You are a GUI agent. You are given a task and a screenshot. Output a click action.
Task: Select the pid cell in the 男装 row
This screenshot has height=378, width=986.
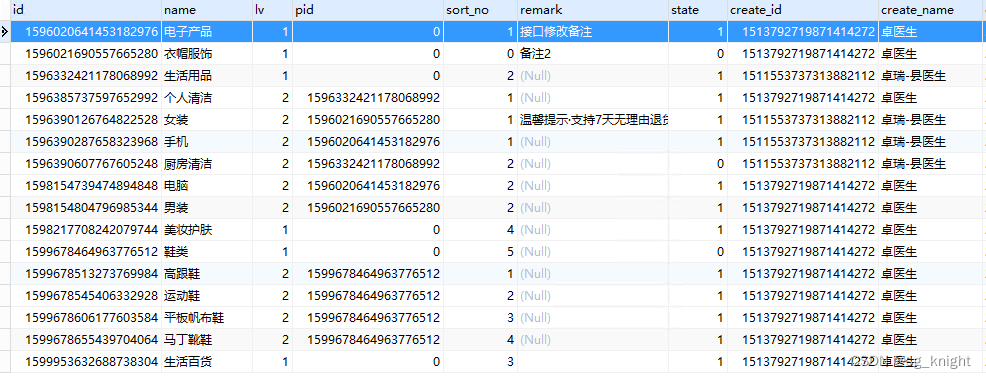(368, 208)
